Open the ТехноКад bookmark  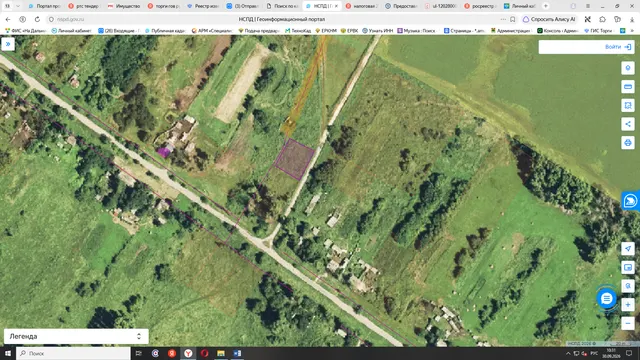click(298, 31)
